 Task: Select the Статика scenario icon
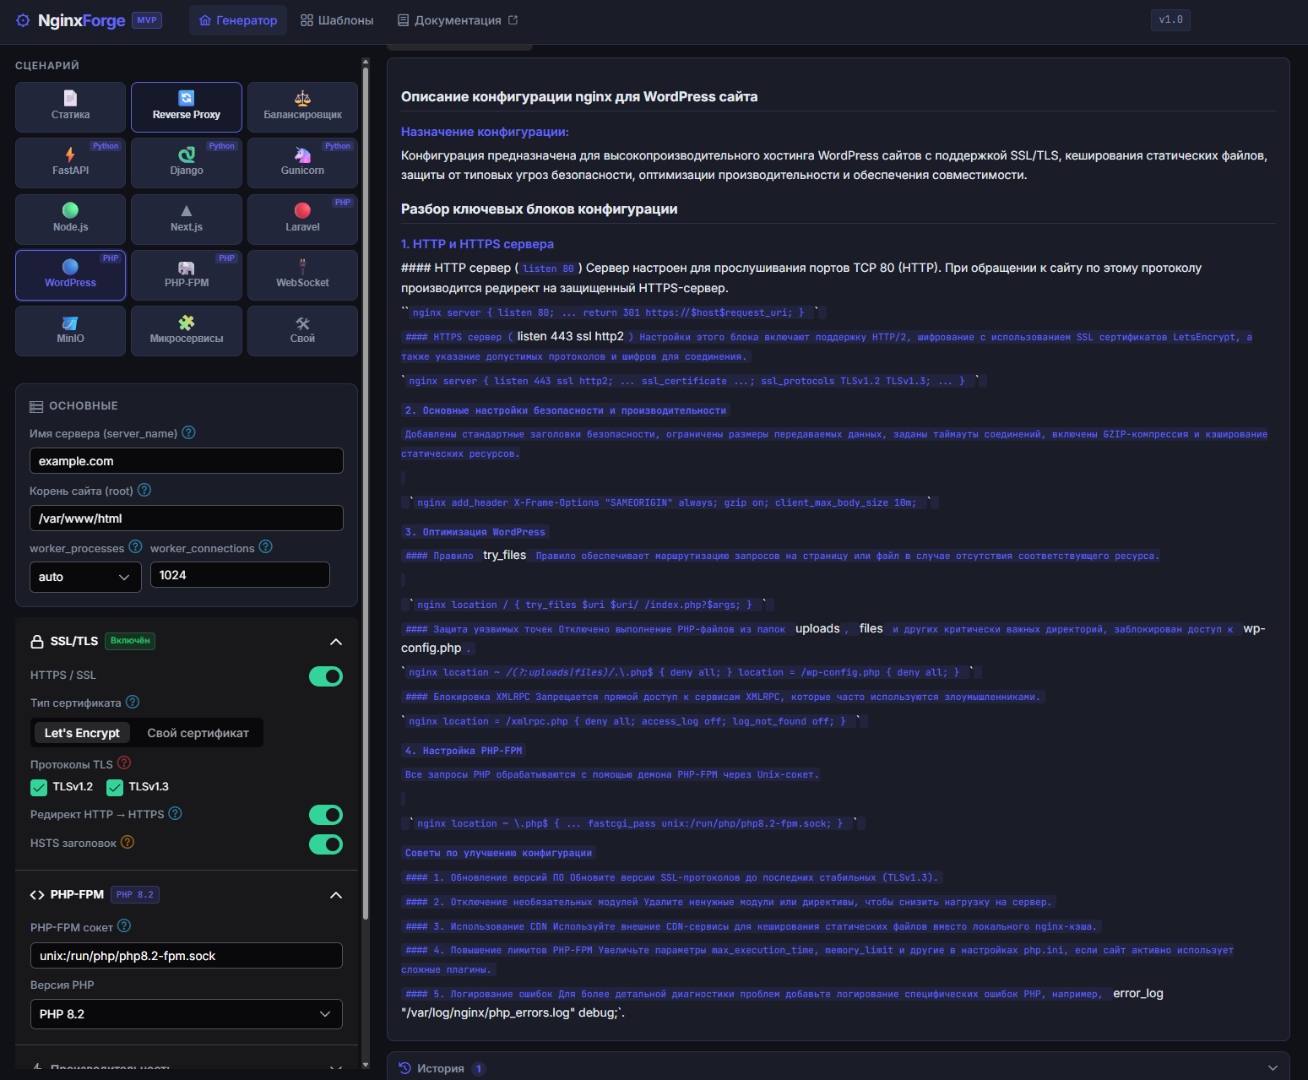pyautogui.click(x=70, y=98)
